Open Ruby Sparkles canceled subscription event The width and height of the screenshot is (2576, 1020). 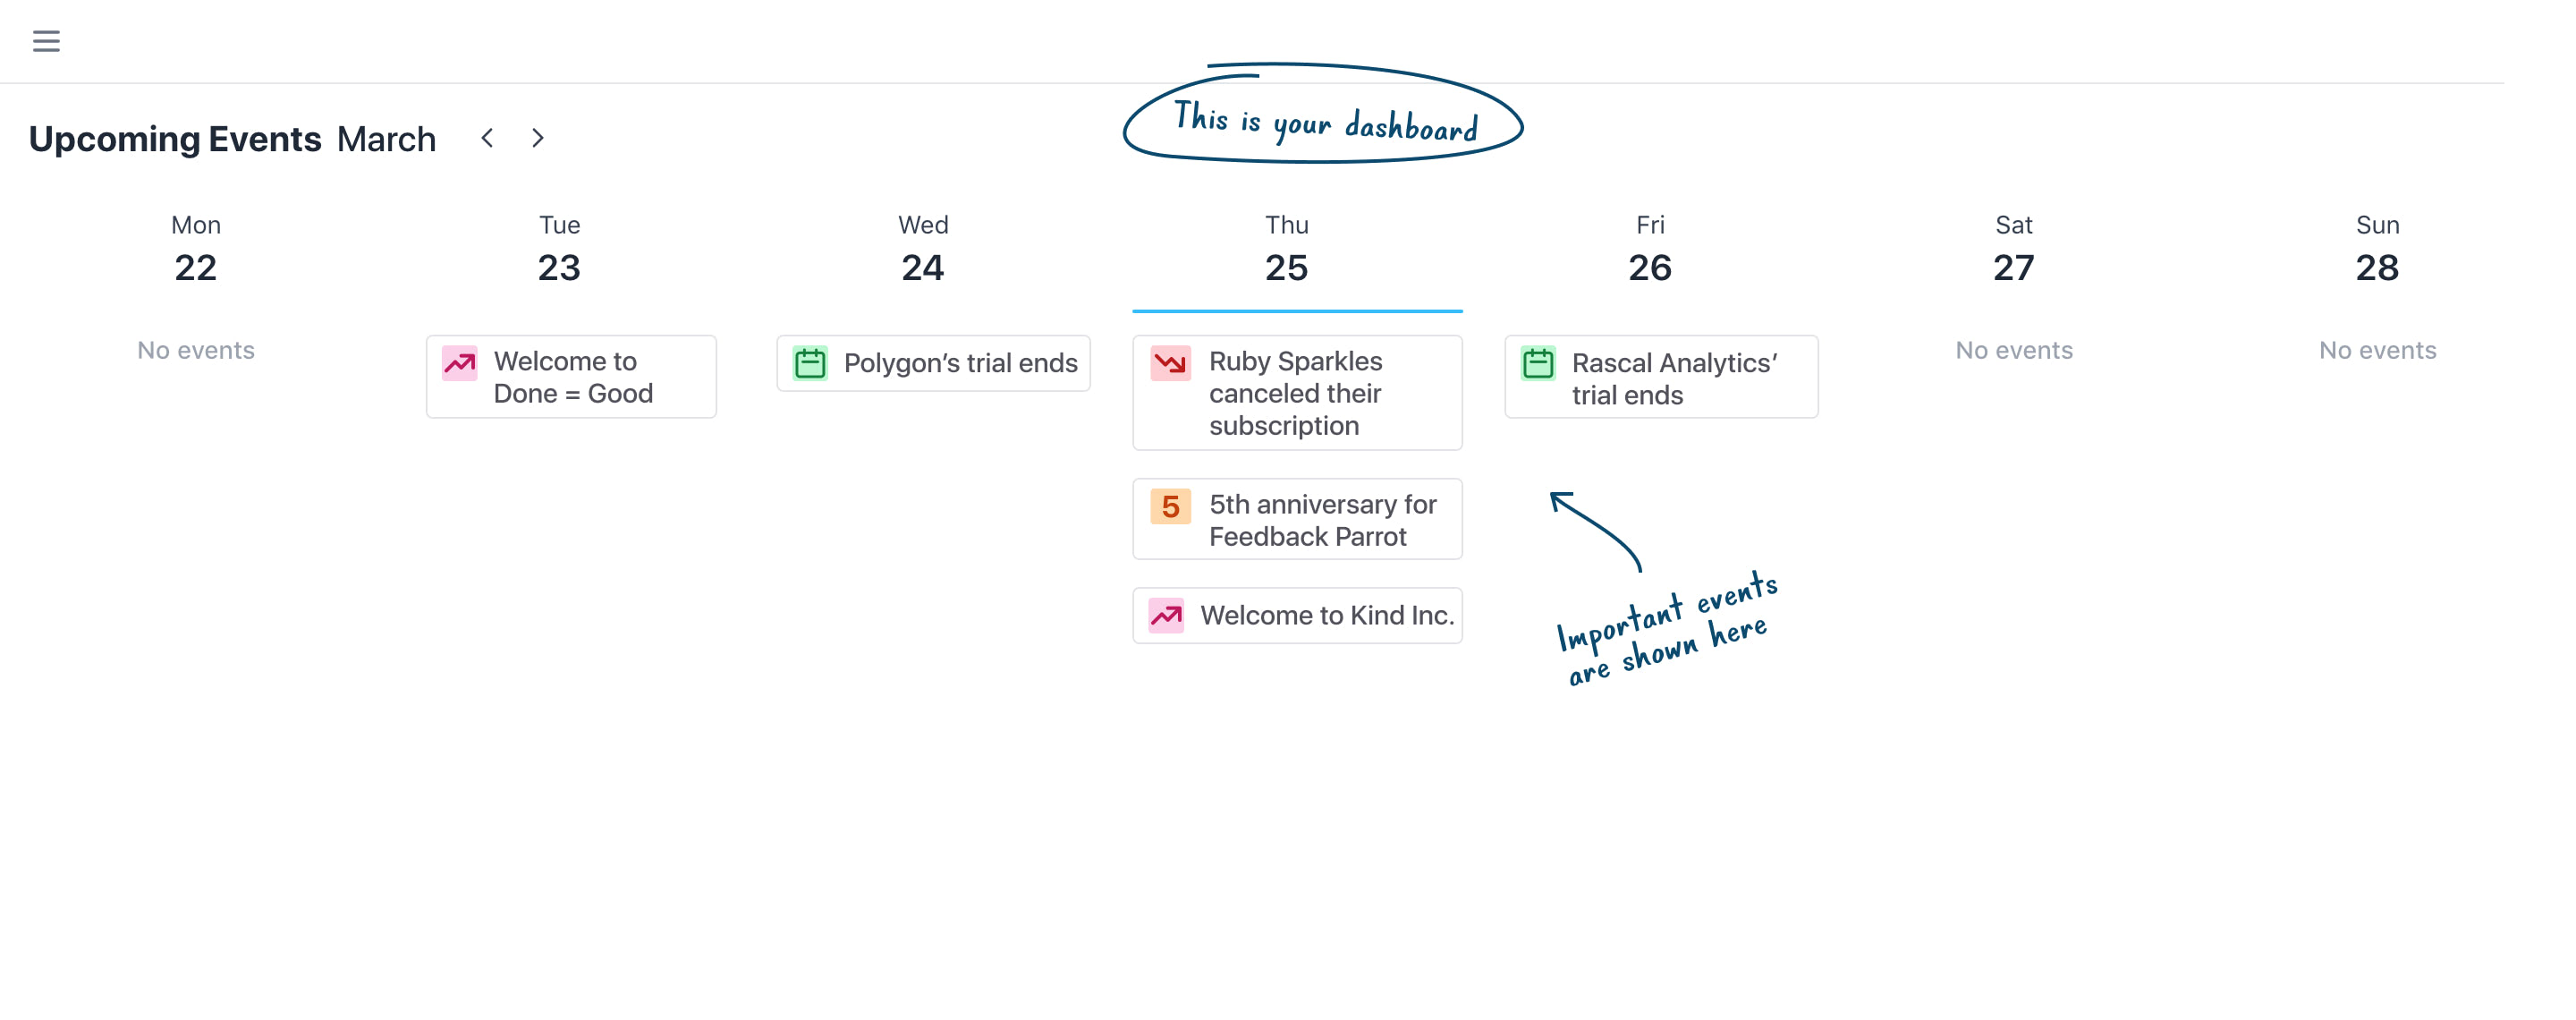click(1296, 393)
